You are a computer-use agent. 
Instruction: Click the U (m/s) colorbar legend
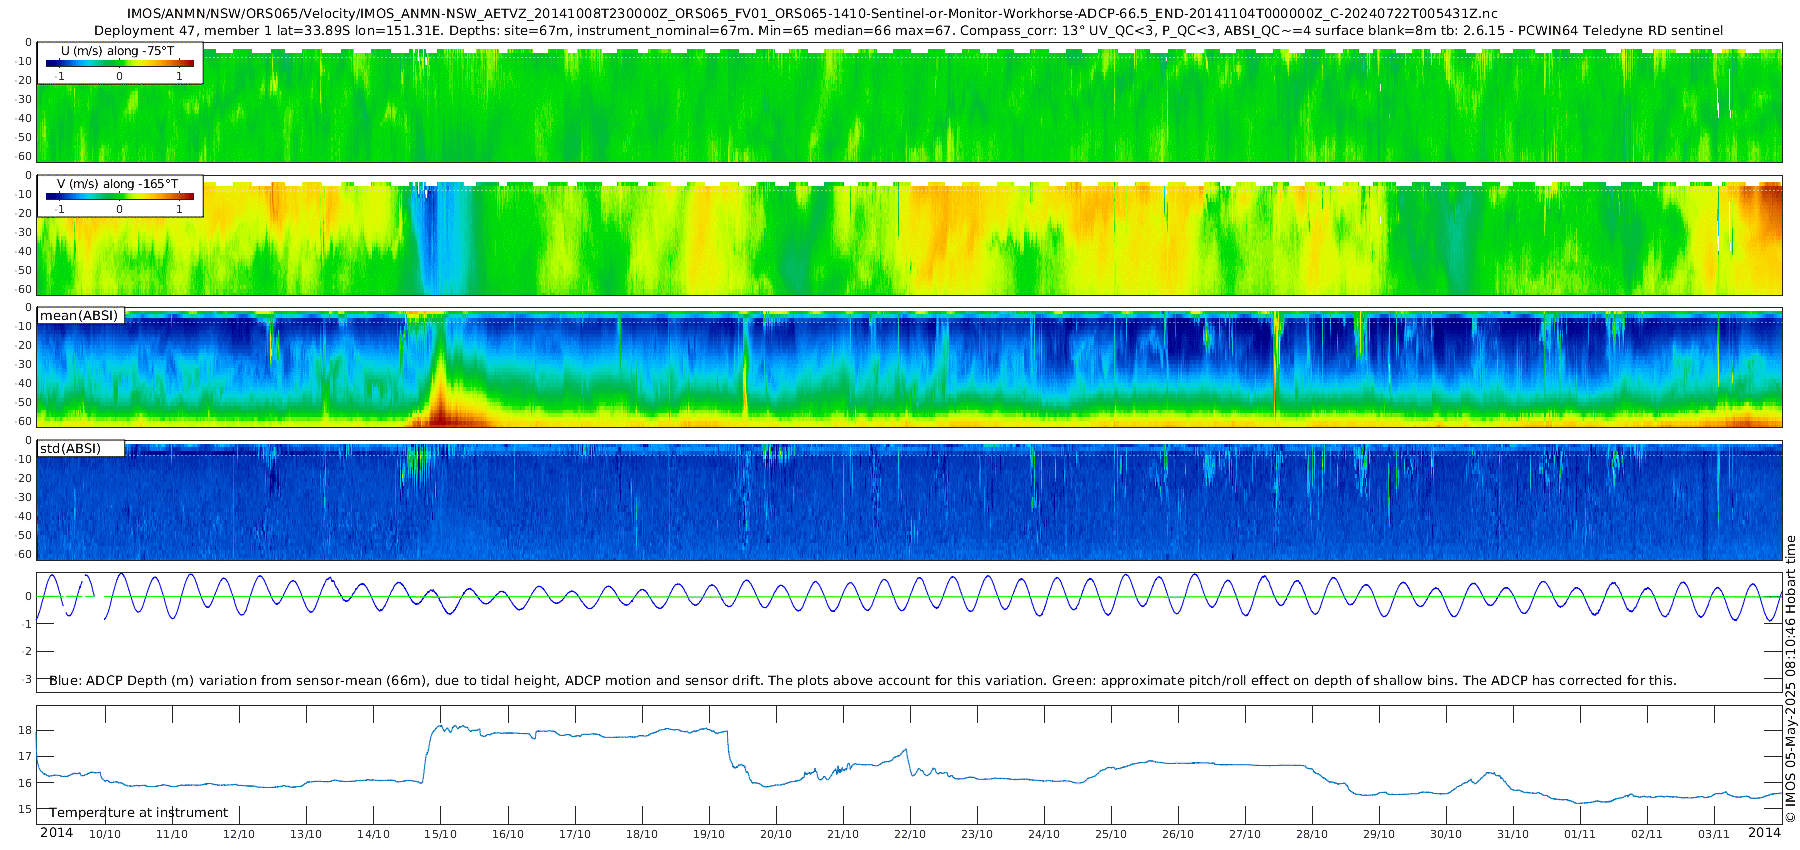pyautogui.click(x=120, y=63)
